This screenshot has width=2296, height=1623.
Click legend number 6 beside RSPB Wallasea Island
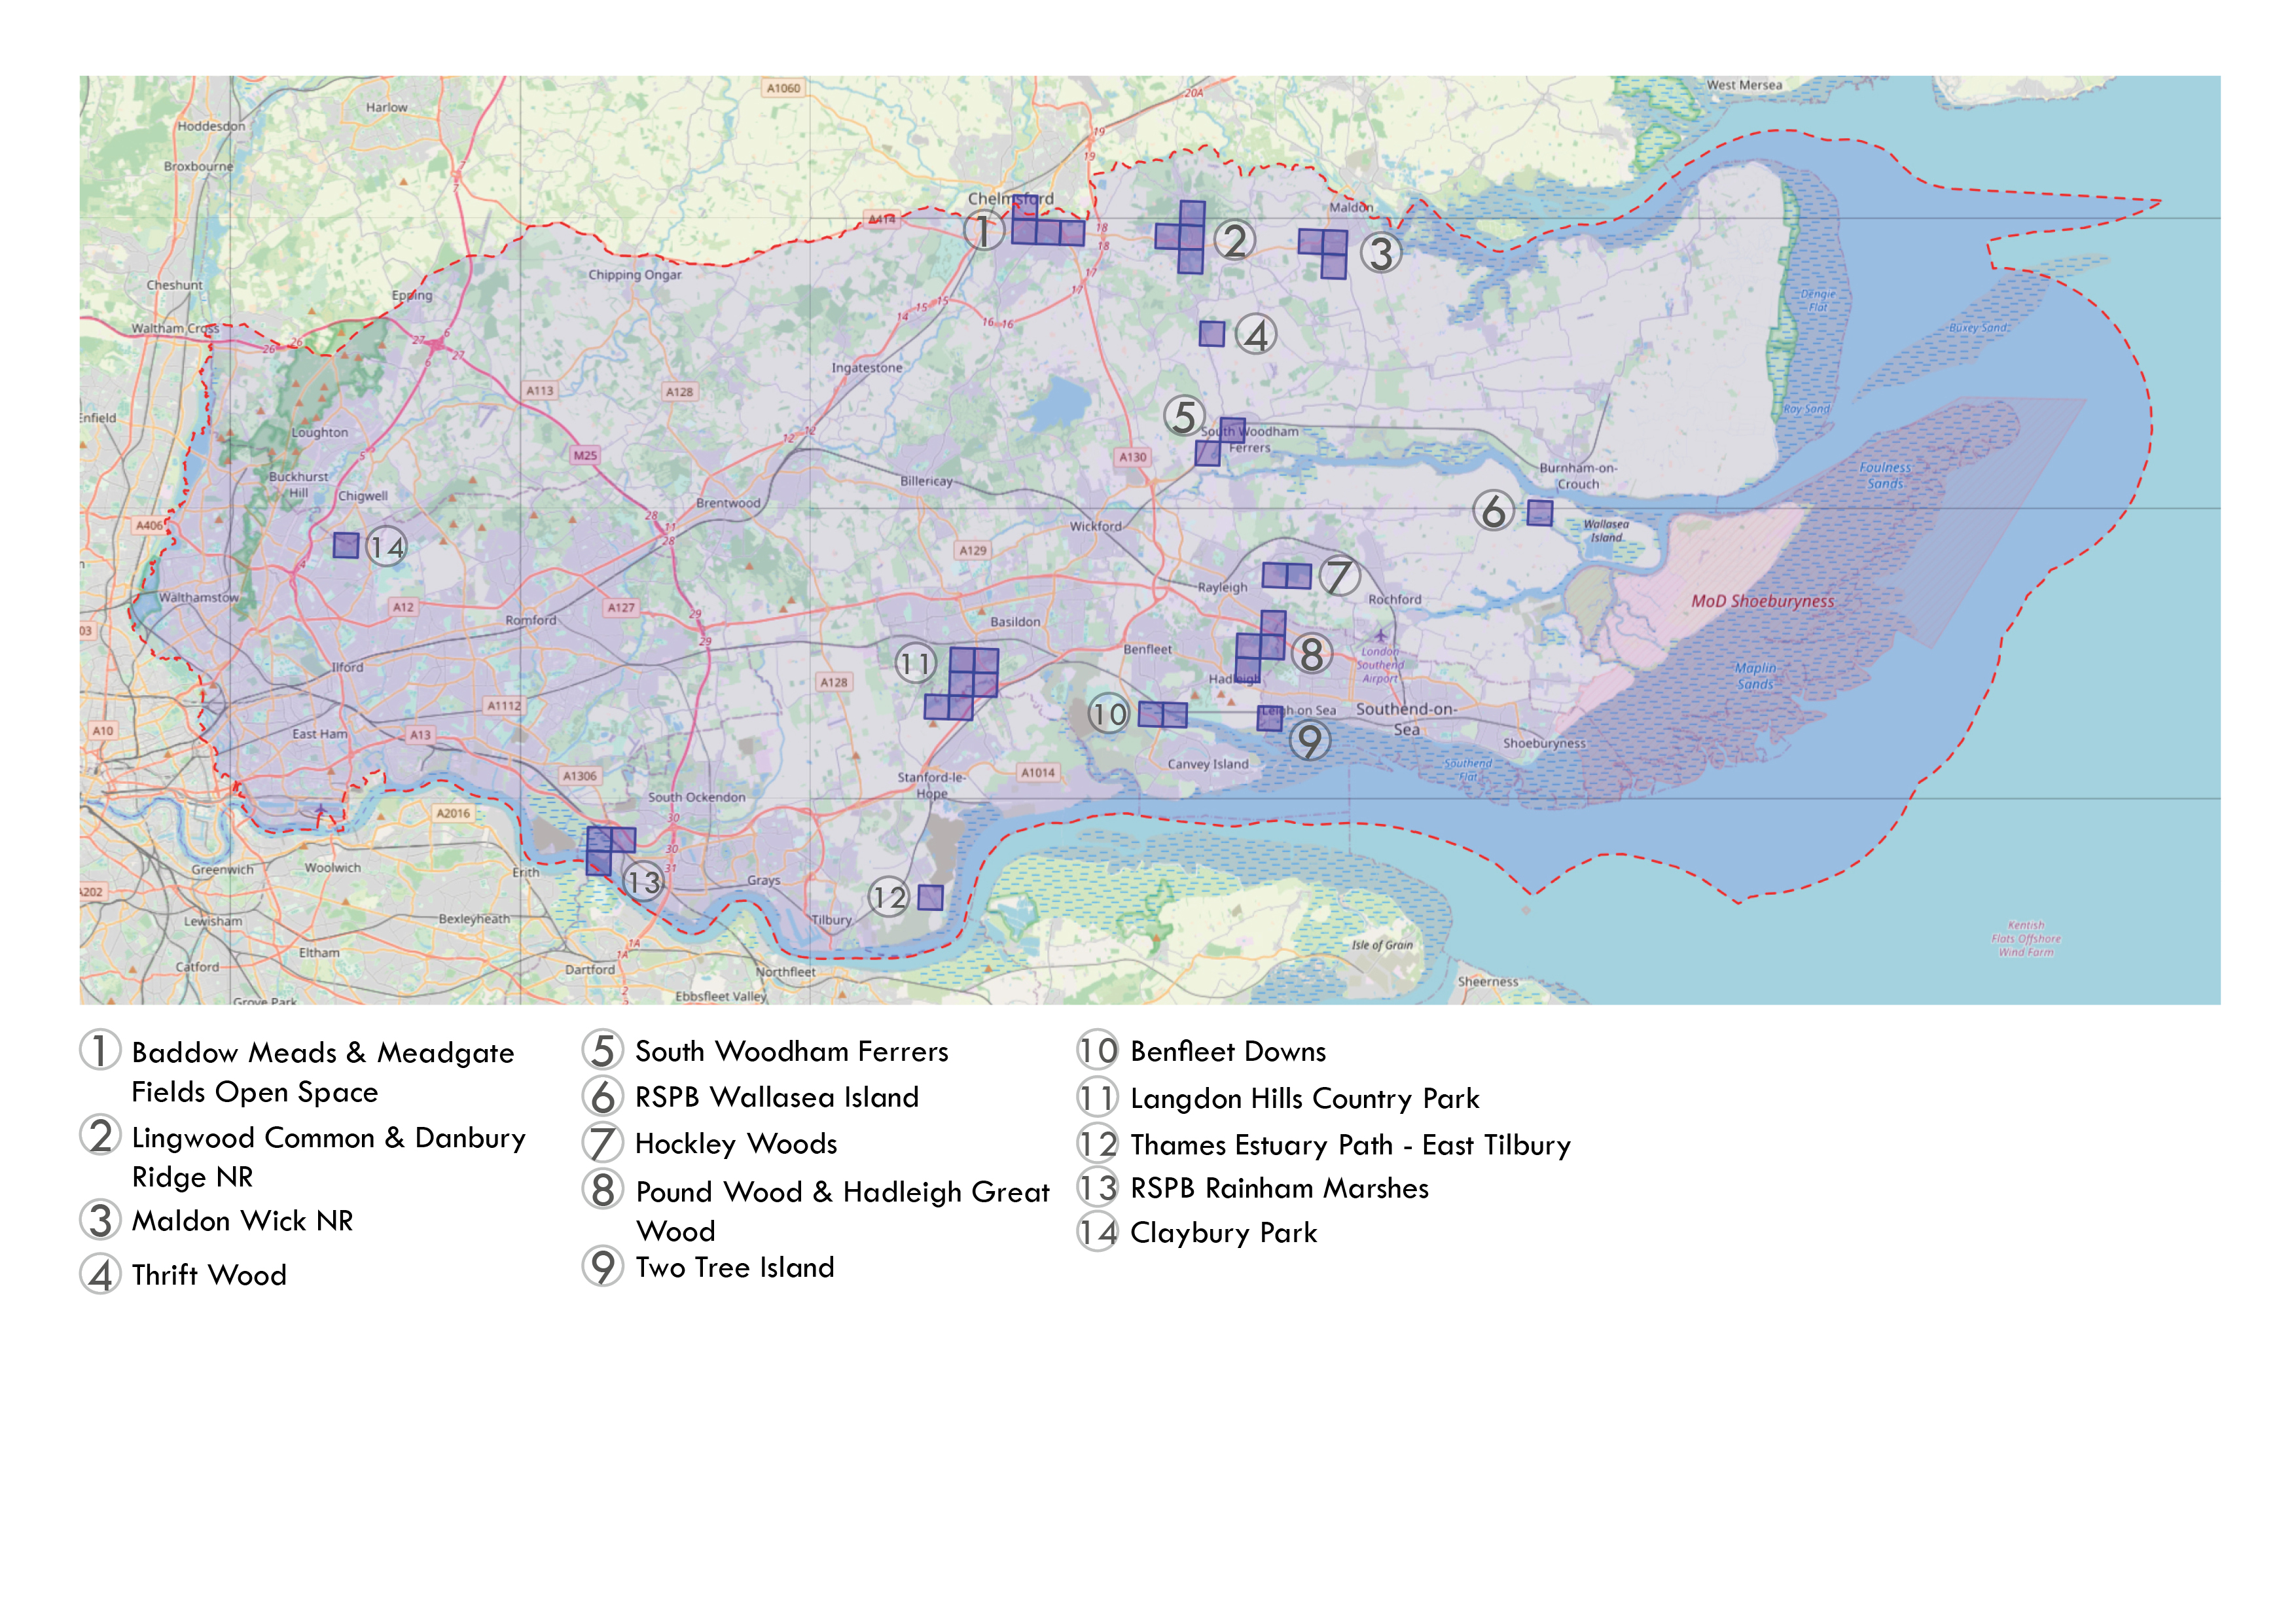(602, 1096)
